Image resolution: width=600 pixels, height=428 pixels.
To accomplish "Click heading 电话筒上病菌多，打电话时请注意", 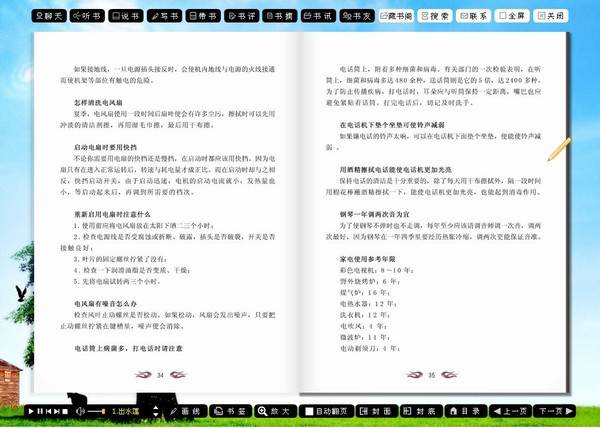I will [128, 349].
